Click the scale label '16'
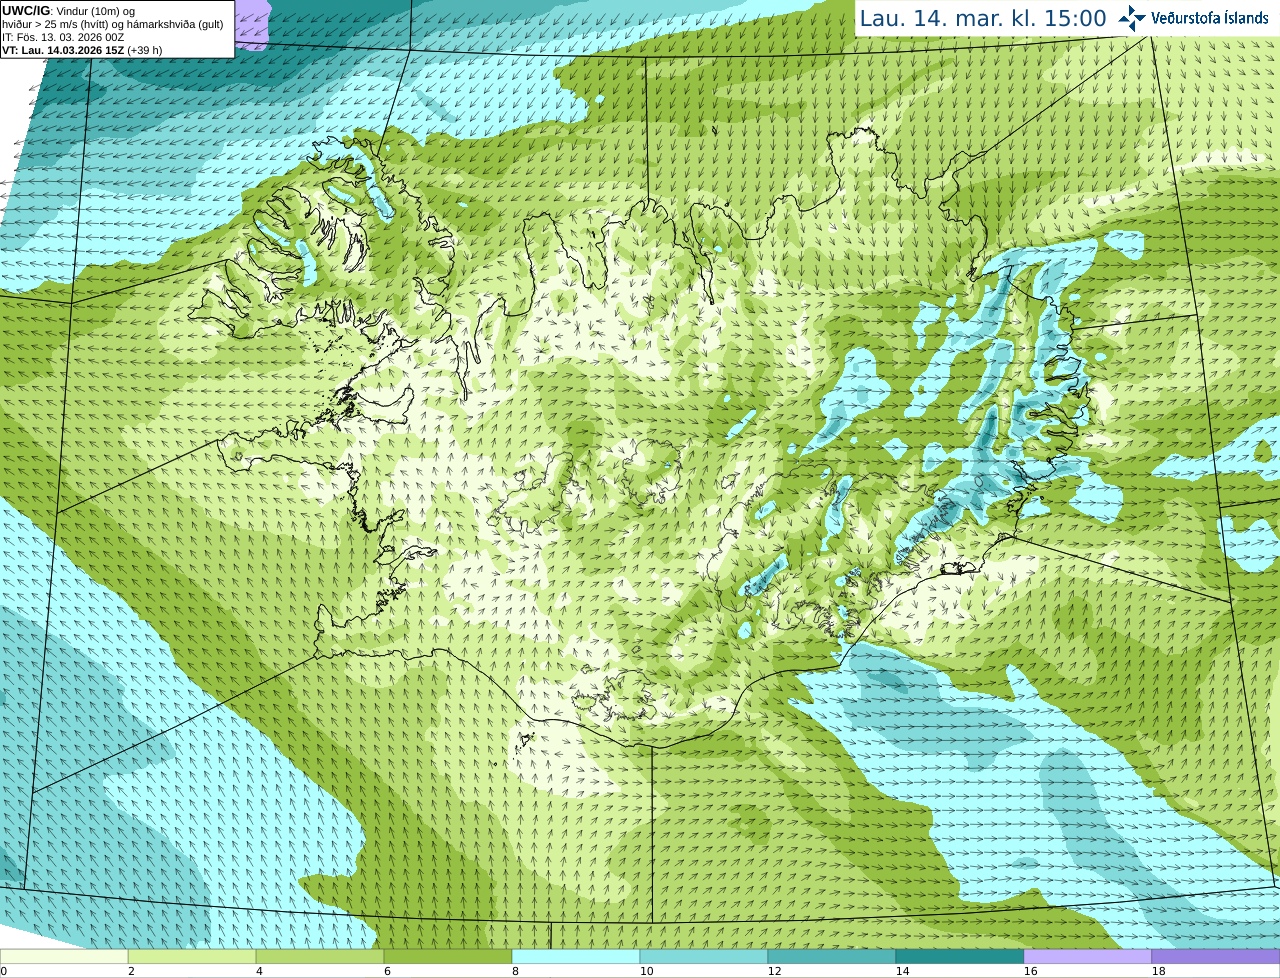 point(1030,971)
